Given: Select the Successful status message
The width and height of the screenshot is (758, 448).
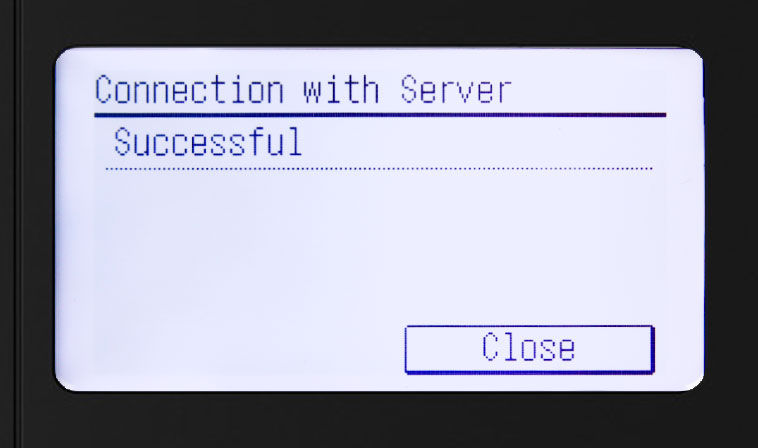Looking at the screenshot, I should 208,142.
